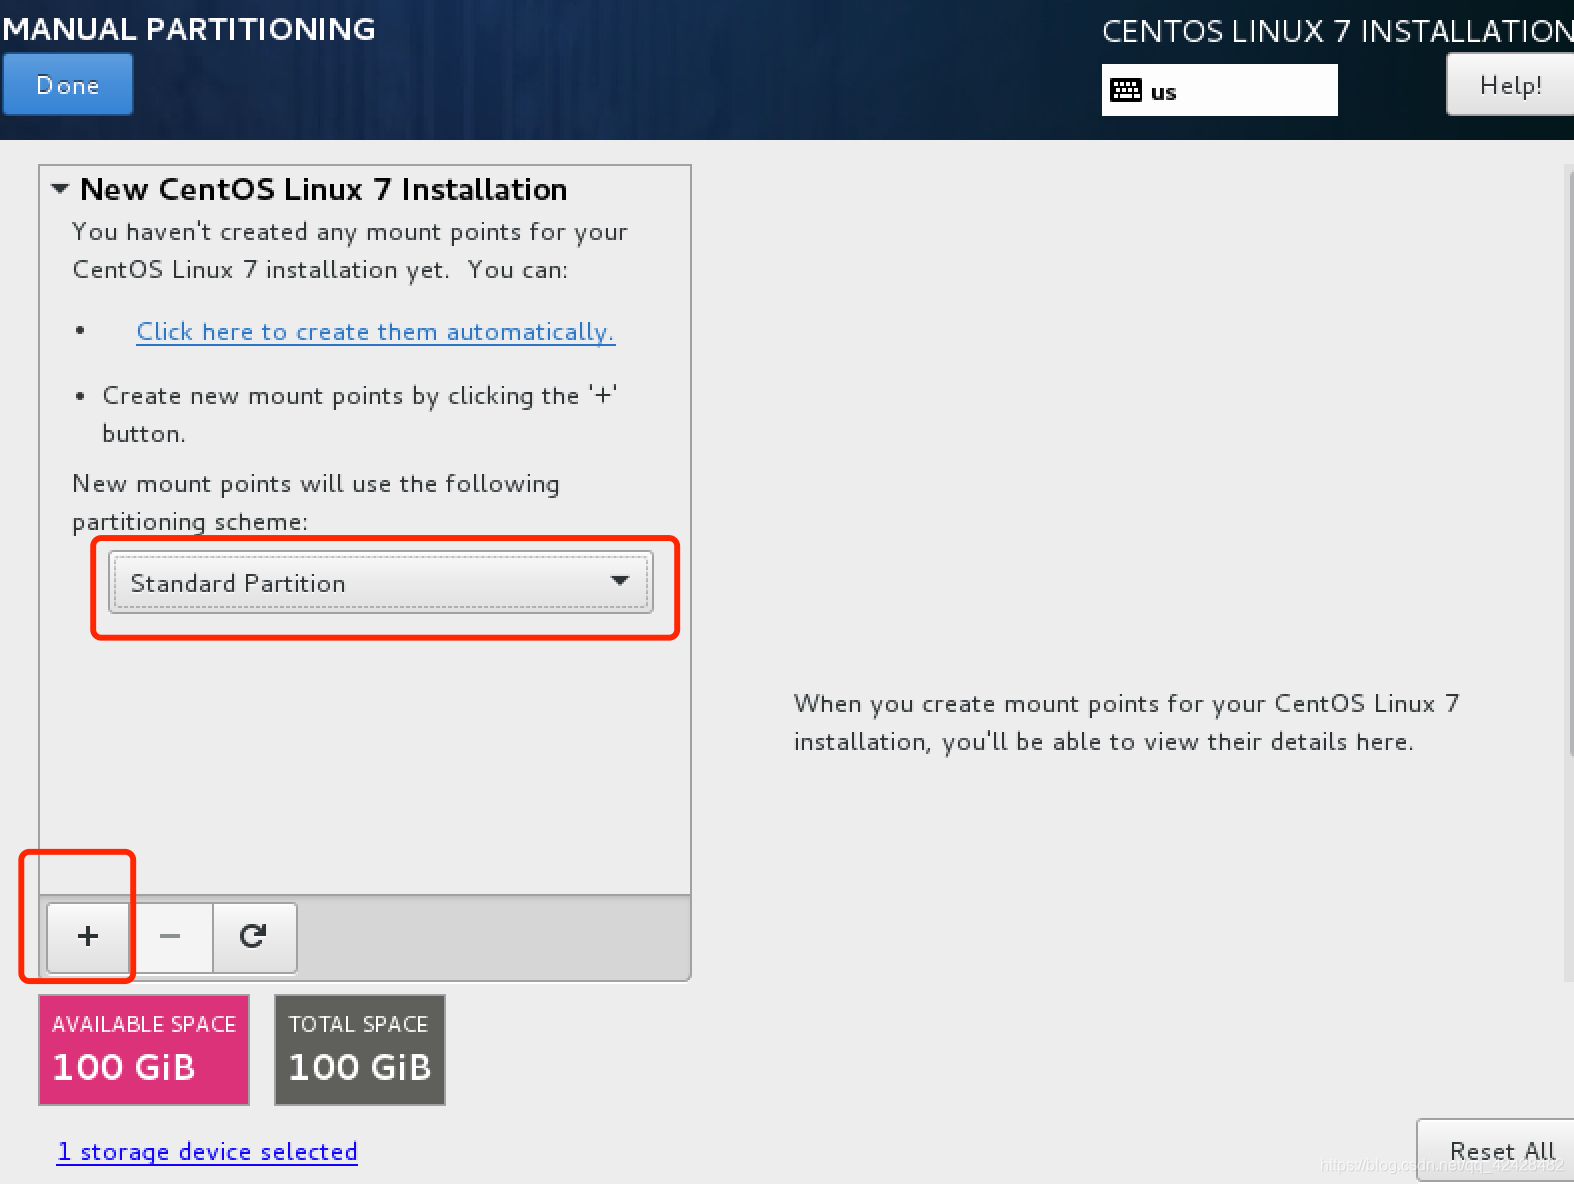Image resolution: width=1574 pixels, height=1184 pixels.
Task: Click the MANUAL PARTITIONING title text
Action: point(188,29)
